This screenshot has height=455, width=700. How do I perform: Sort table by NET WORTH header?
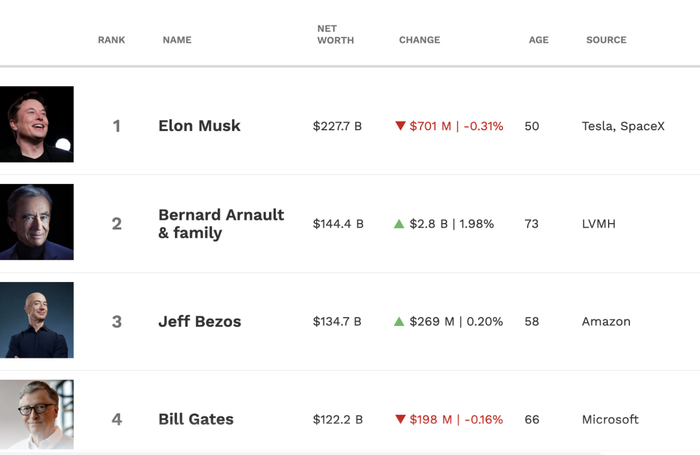pyautogui.click(x=335, y=35)
